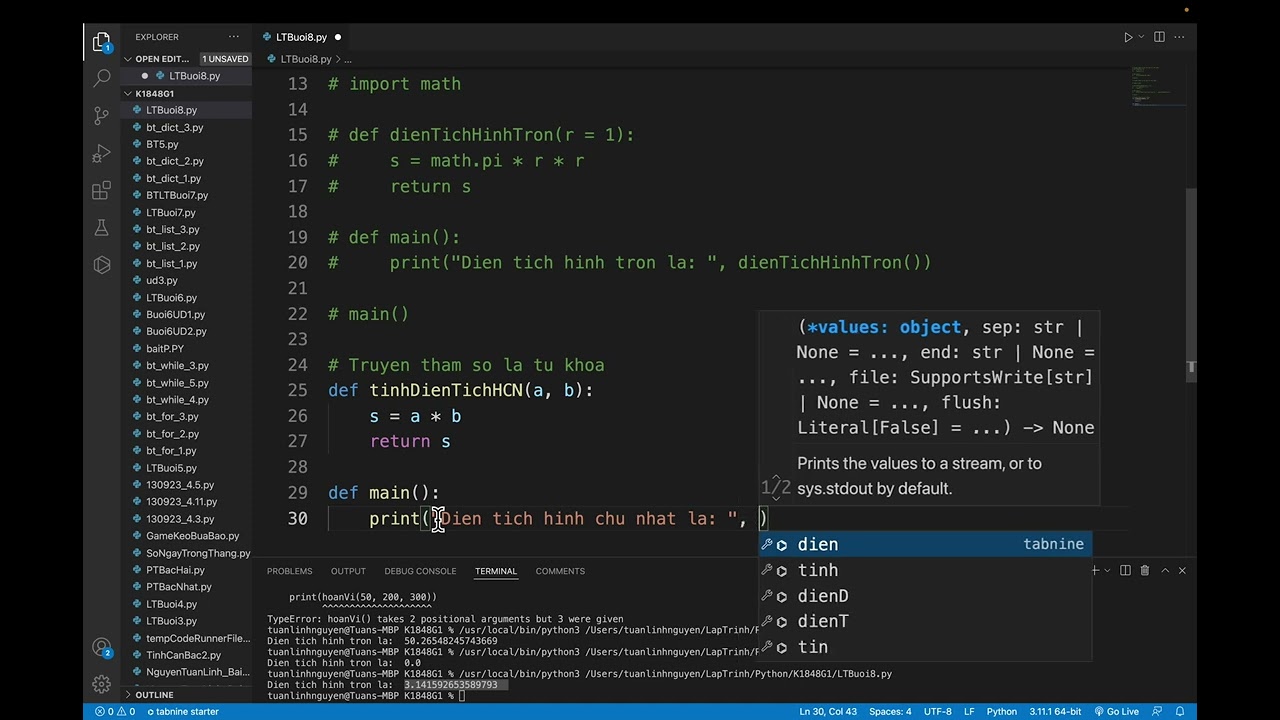Viewport: 1280px width, 720px height.
Task: Switch to the Comments tab
Action: click(x=560, y=571)
